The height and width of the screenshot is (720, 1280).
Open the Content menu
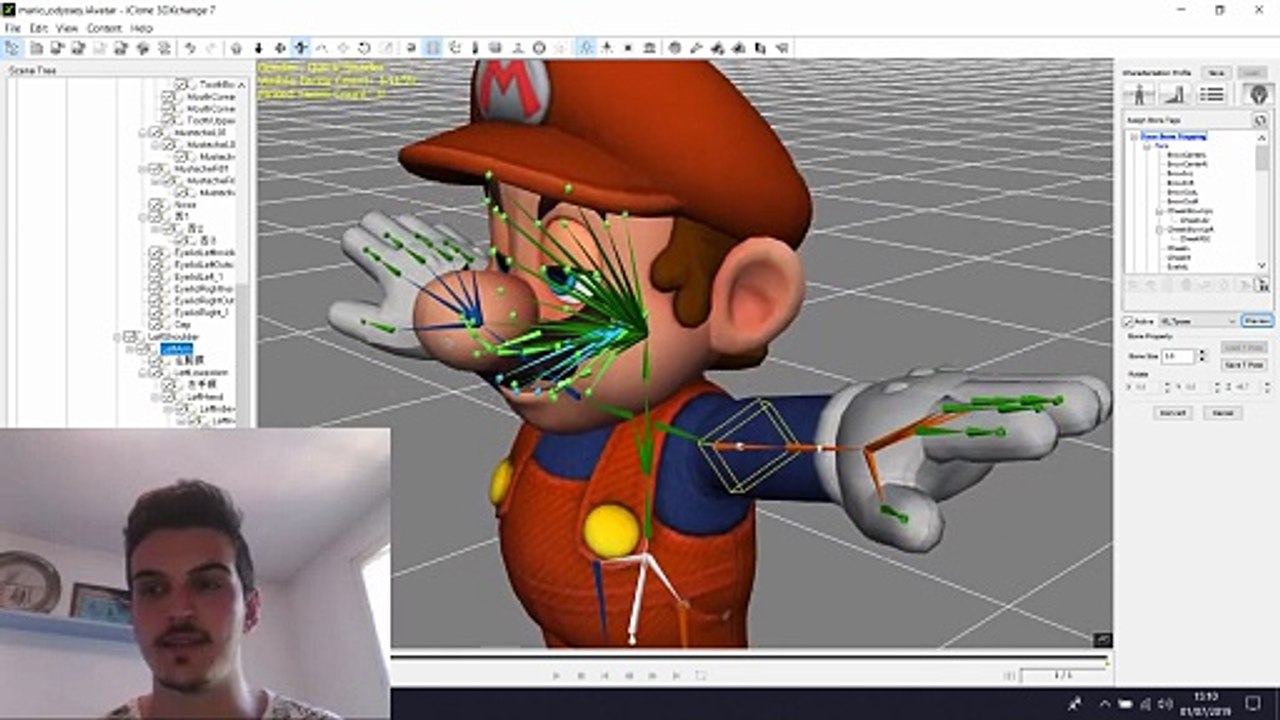pyautogui.click(x=104, y=28)
